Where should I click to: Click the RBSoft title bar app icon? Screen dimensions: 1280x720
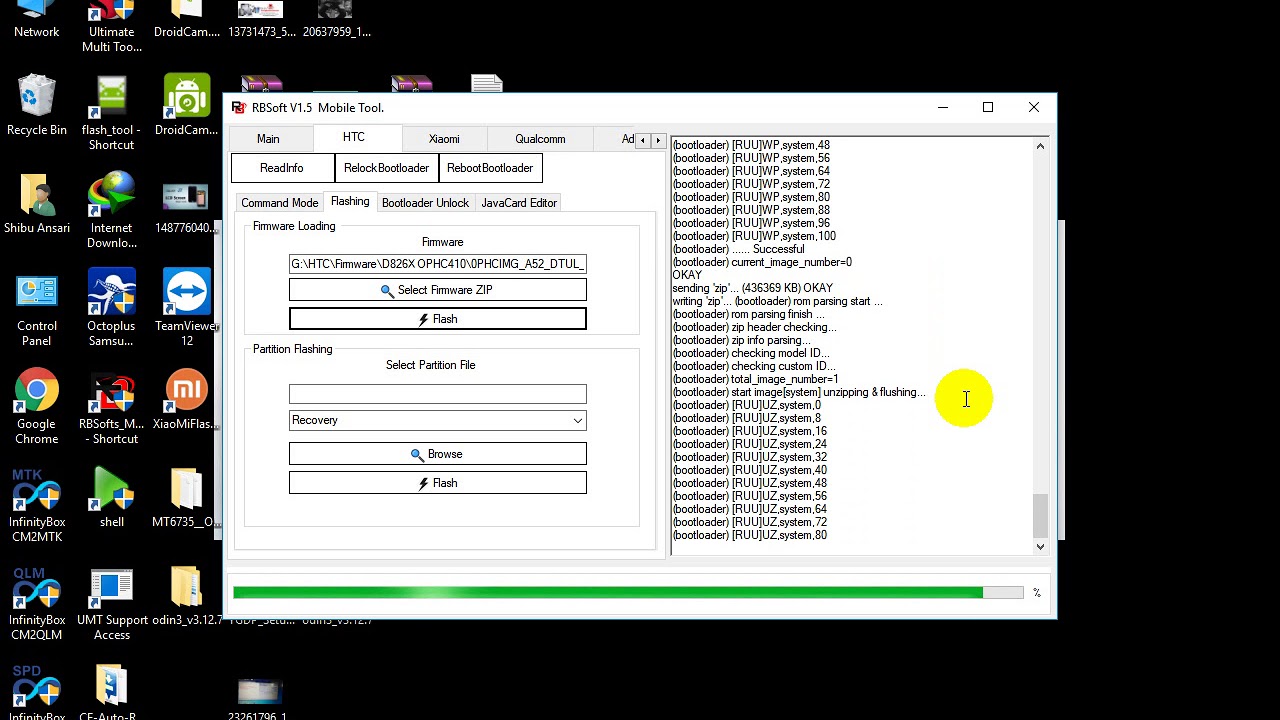238,107
